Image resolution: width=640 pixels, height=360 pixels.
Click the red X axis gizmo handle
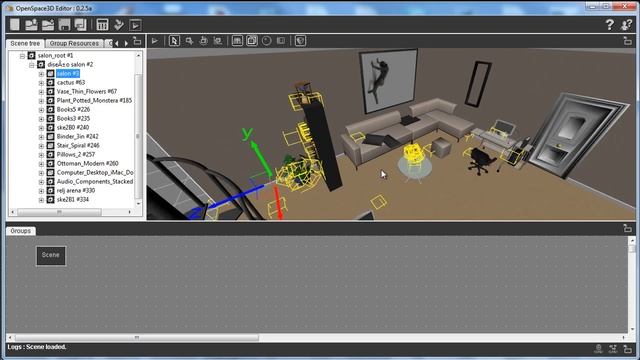[x=278, y=202]
